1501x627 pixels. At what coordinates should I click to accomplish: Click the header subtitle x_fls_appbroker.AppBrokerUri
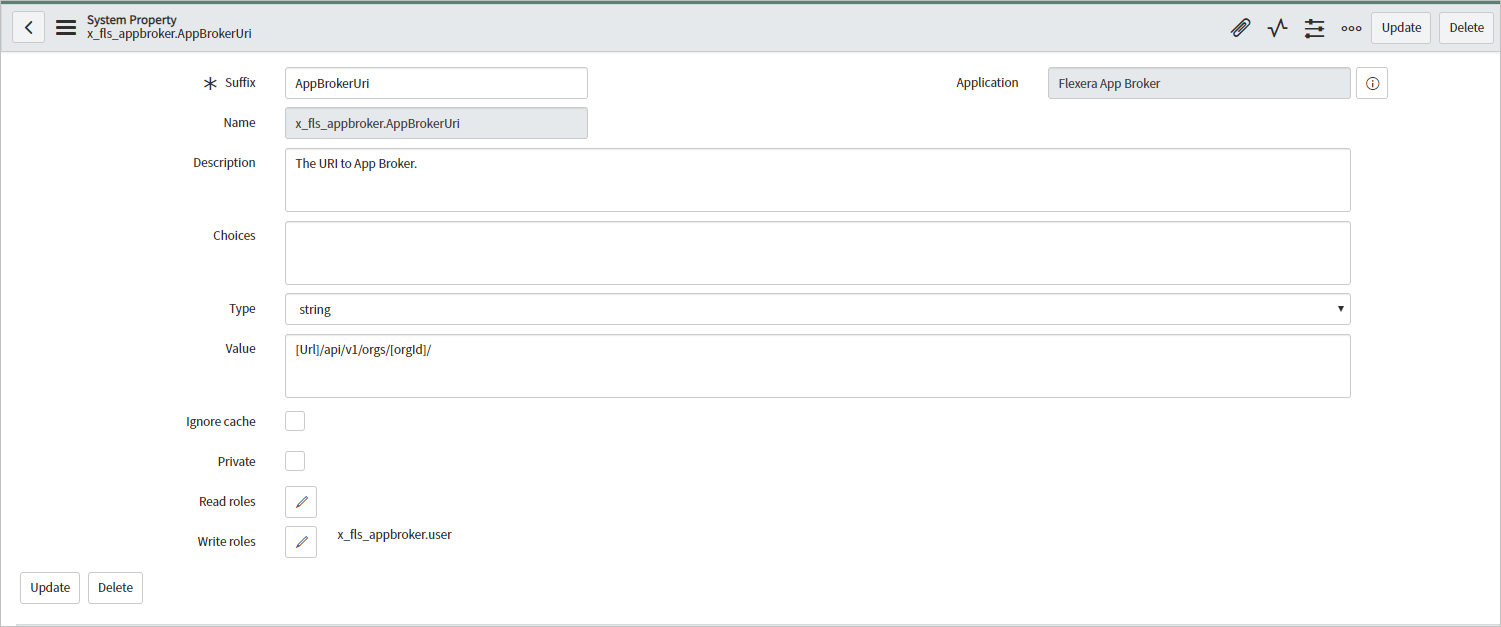pos(169,34)
